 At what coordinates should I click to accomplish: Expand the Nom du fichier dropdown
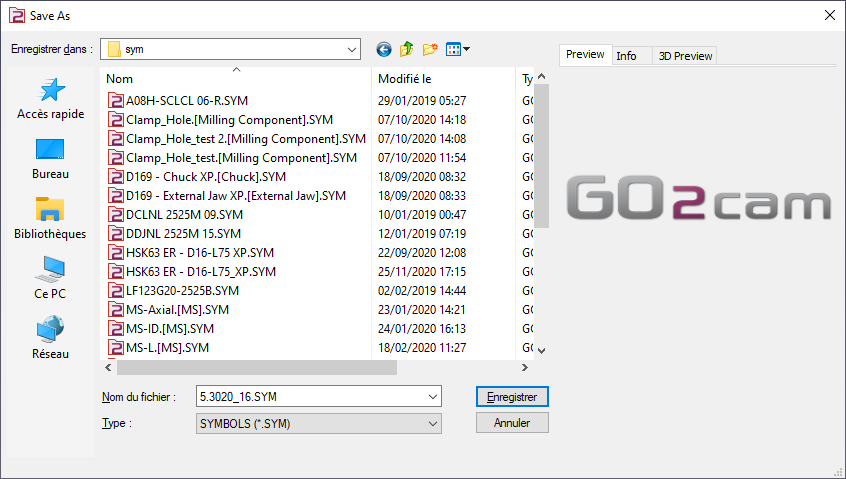tap(432, 397)
